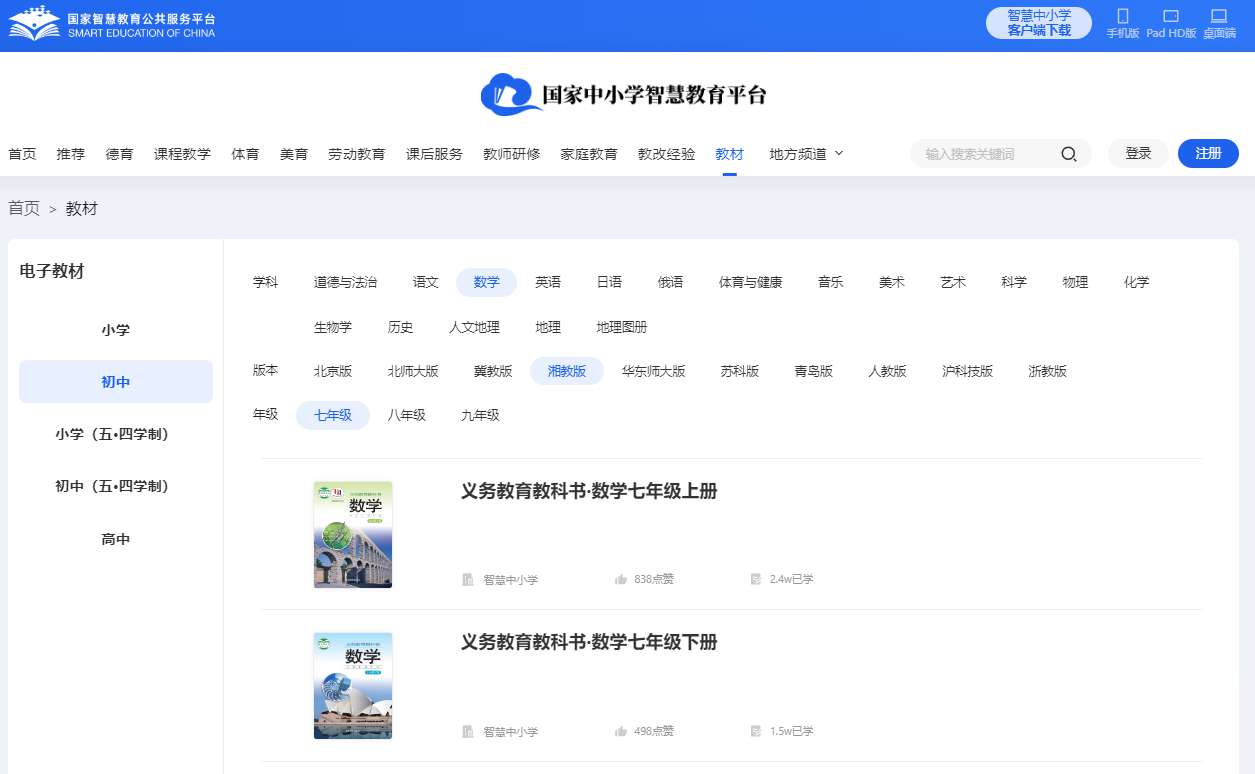Open the Pad HD版 tablet icon

[1171, 16]
